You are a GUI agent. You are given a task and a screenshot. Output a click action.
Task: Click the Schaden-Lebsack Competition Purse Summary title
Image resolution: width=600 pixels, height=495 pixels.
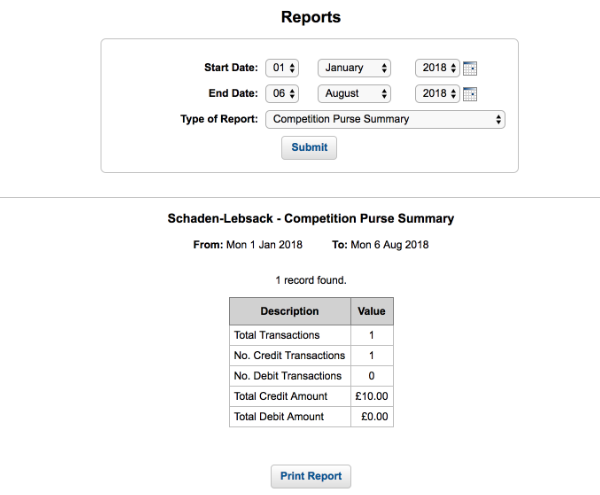point(311,218)
